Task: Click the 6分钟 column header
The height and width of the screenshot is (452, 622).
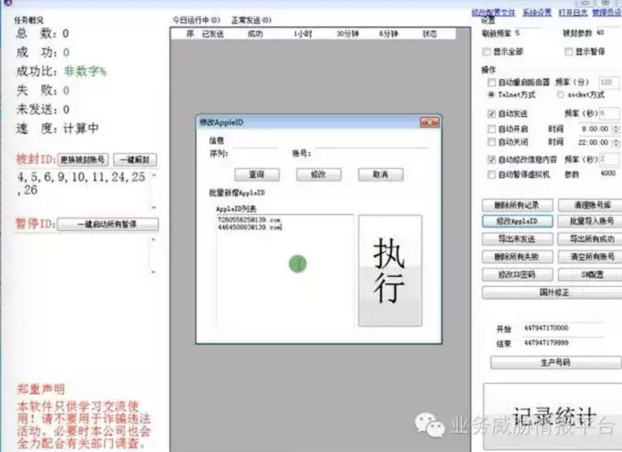Action: [388, 34]
